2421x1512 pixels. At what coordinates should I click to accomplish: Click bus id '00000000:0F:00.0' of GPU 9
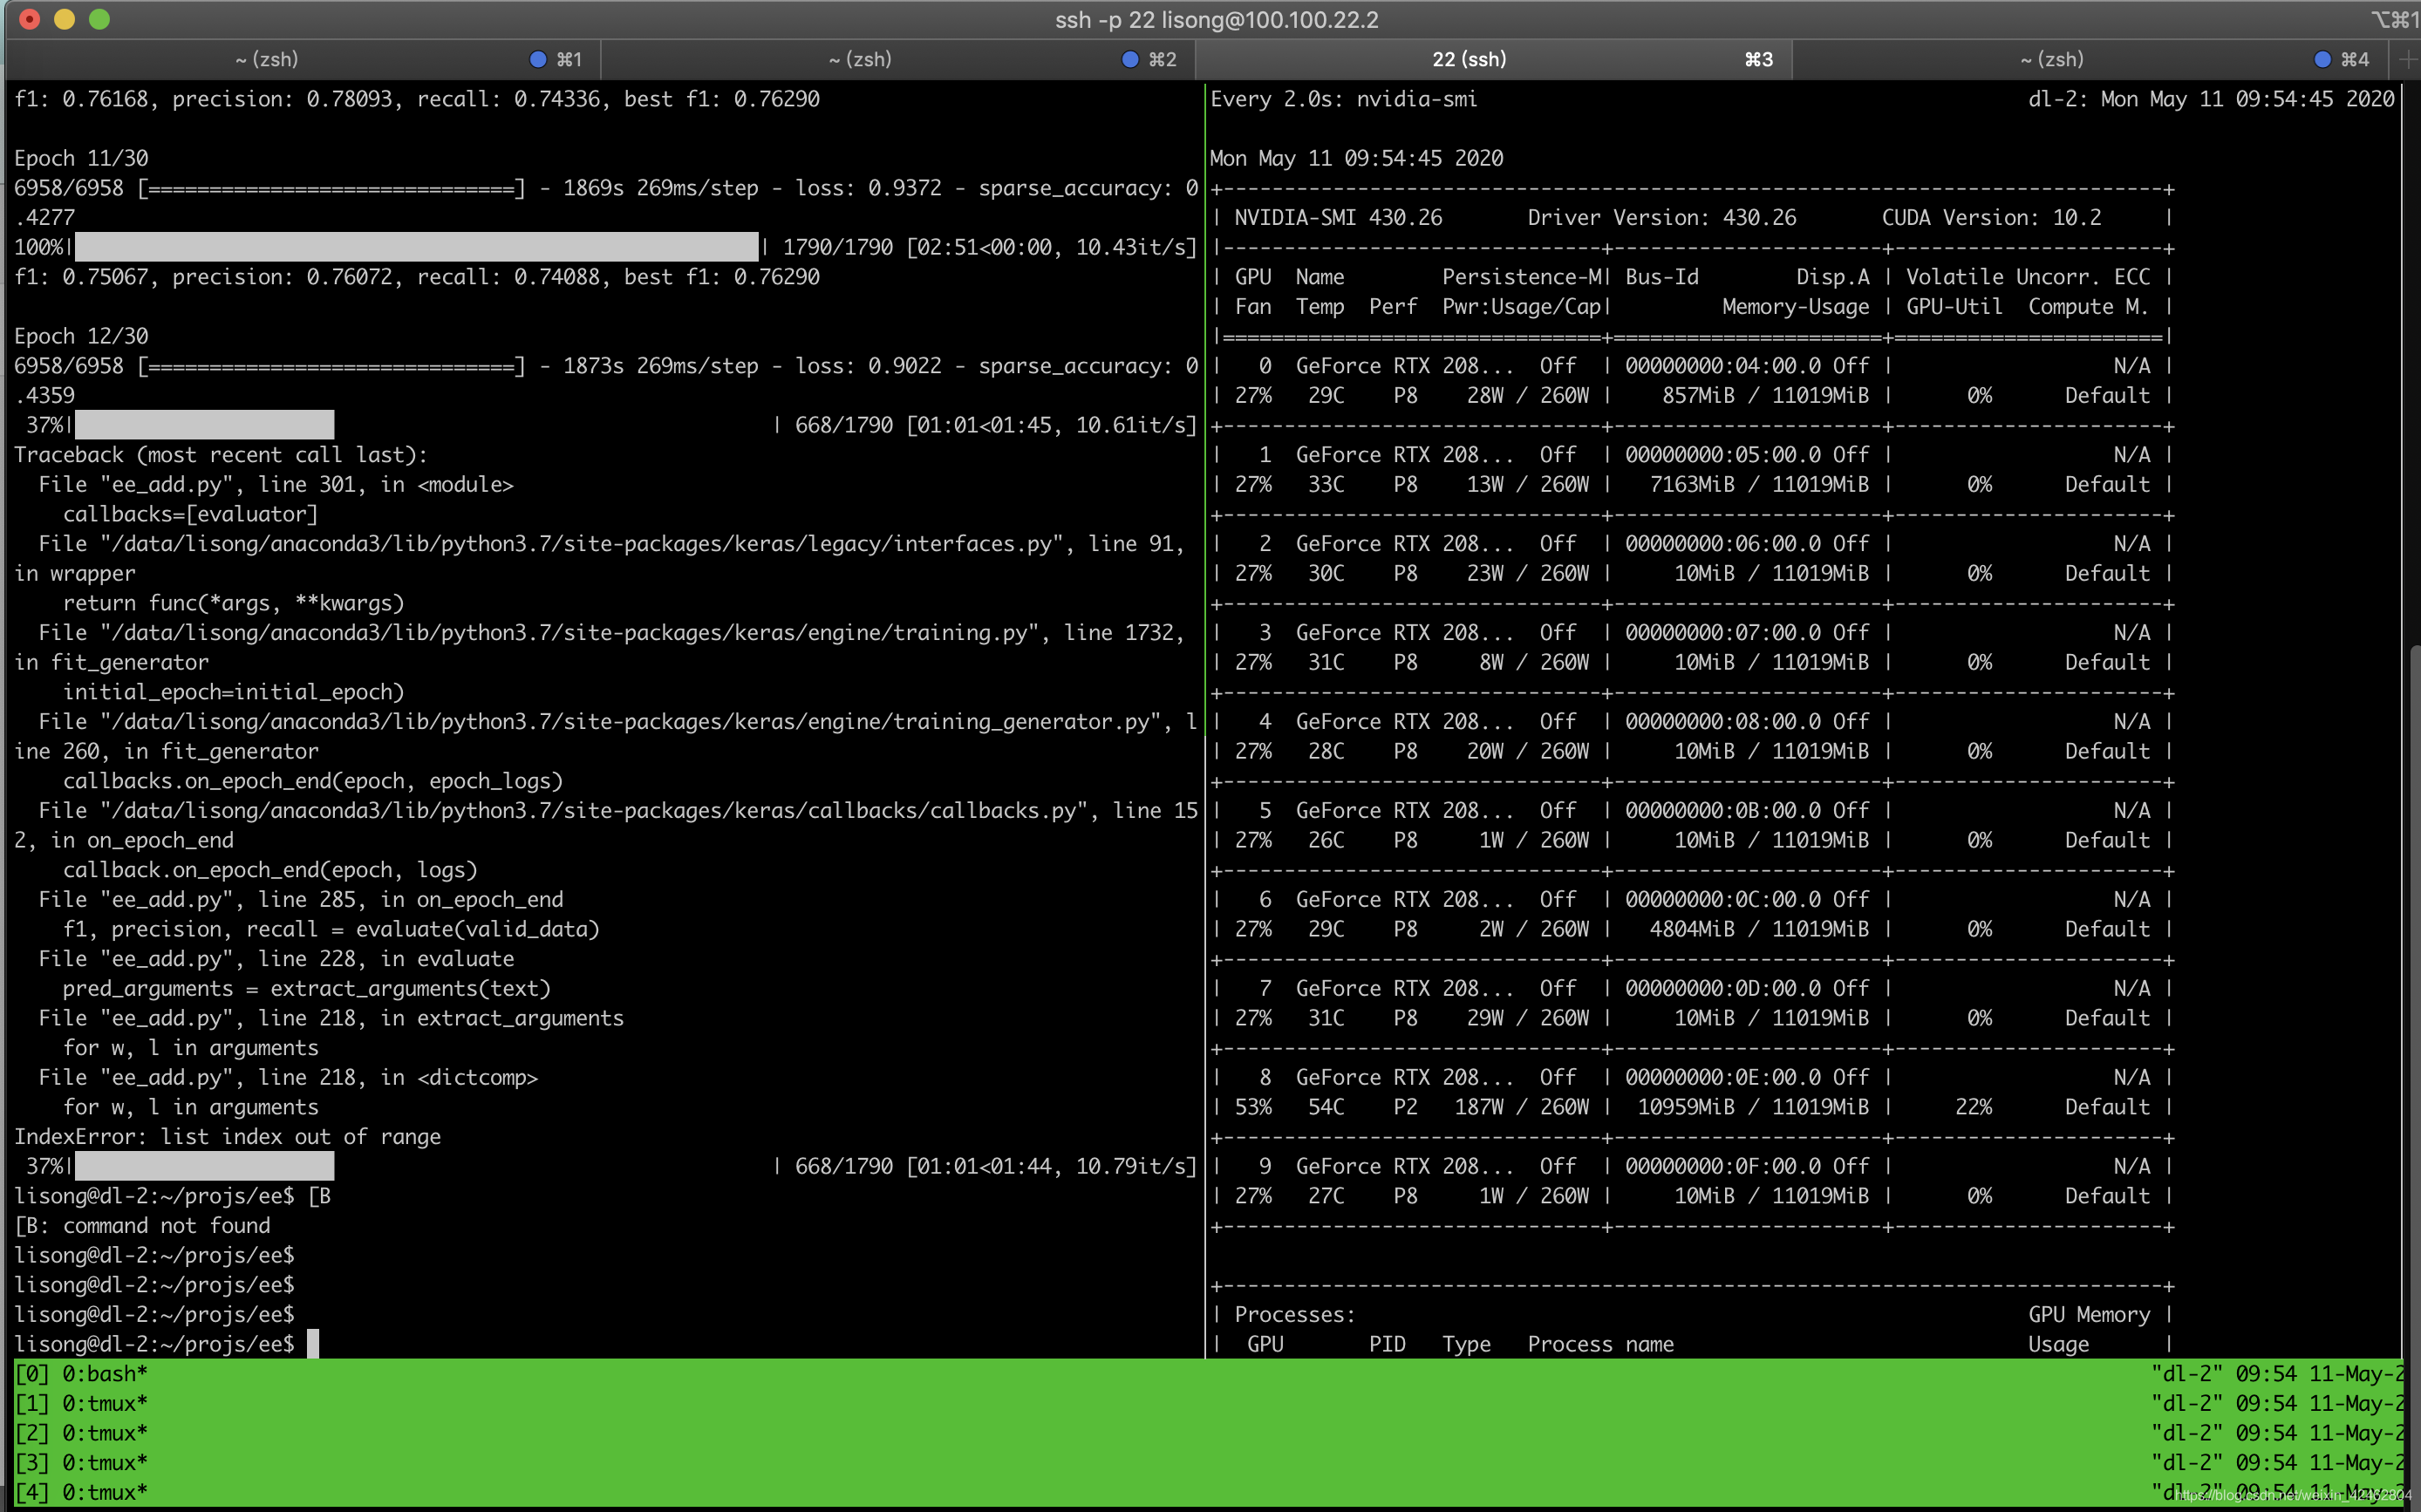pos(1723,1166)
